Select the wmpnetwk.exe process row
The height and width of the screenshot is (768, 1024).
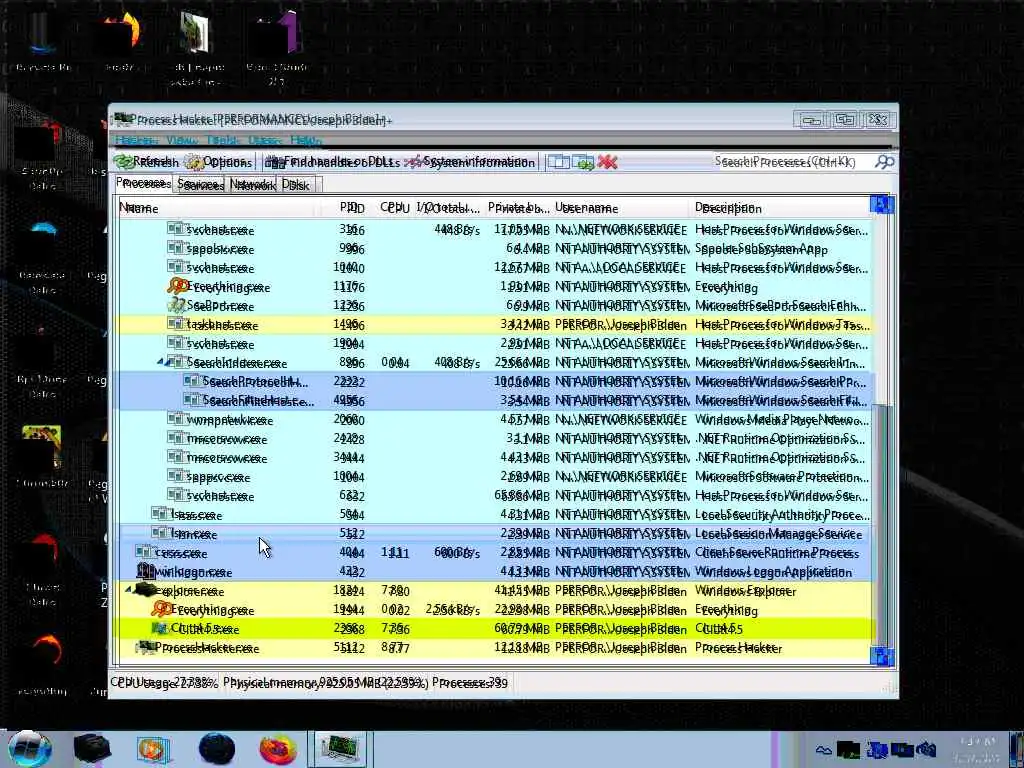click(494, 419)
